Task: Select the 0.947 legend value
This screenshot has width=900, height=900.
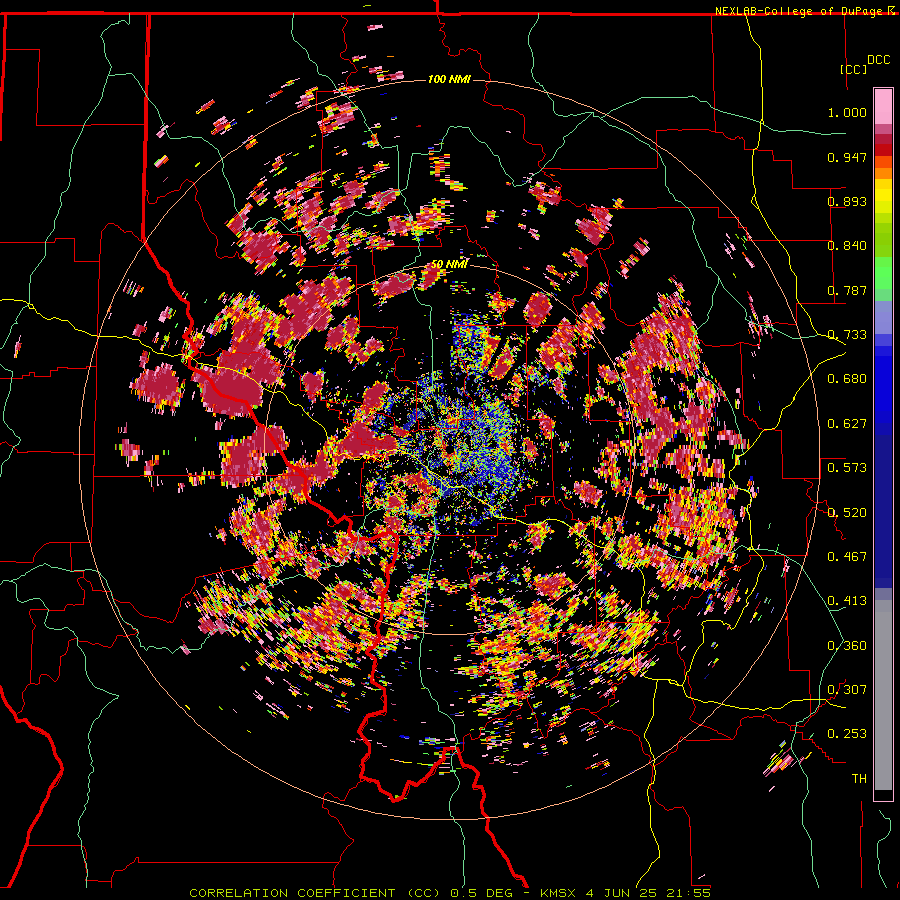Action: 847,157
